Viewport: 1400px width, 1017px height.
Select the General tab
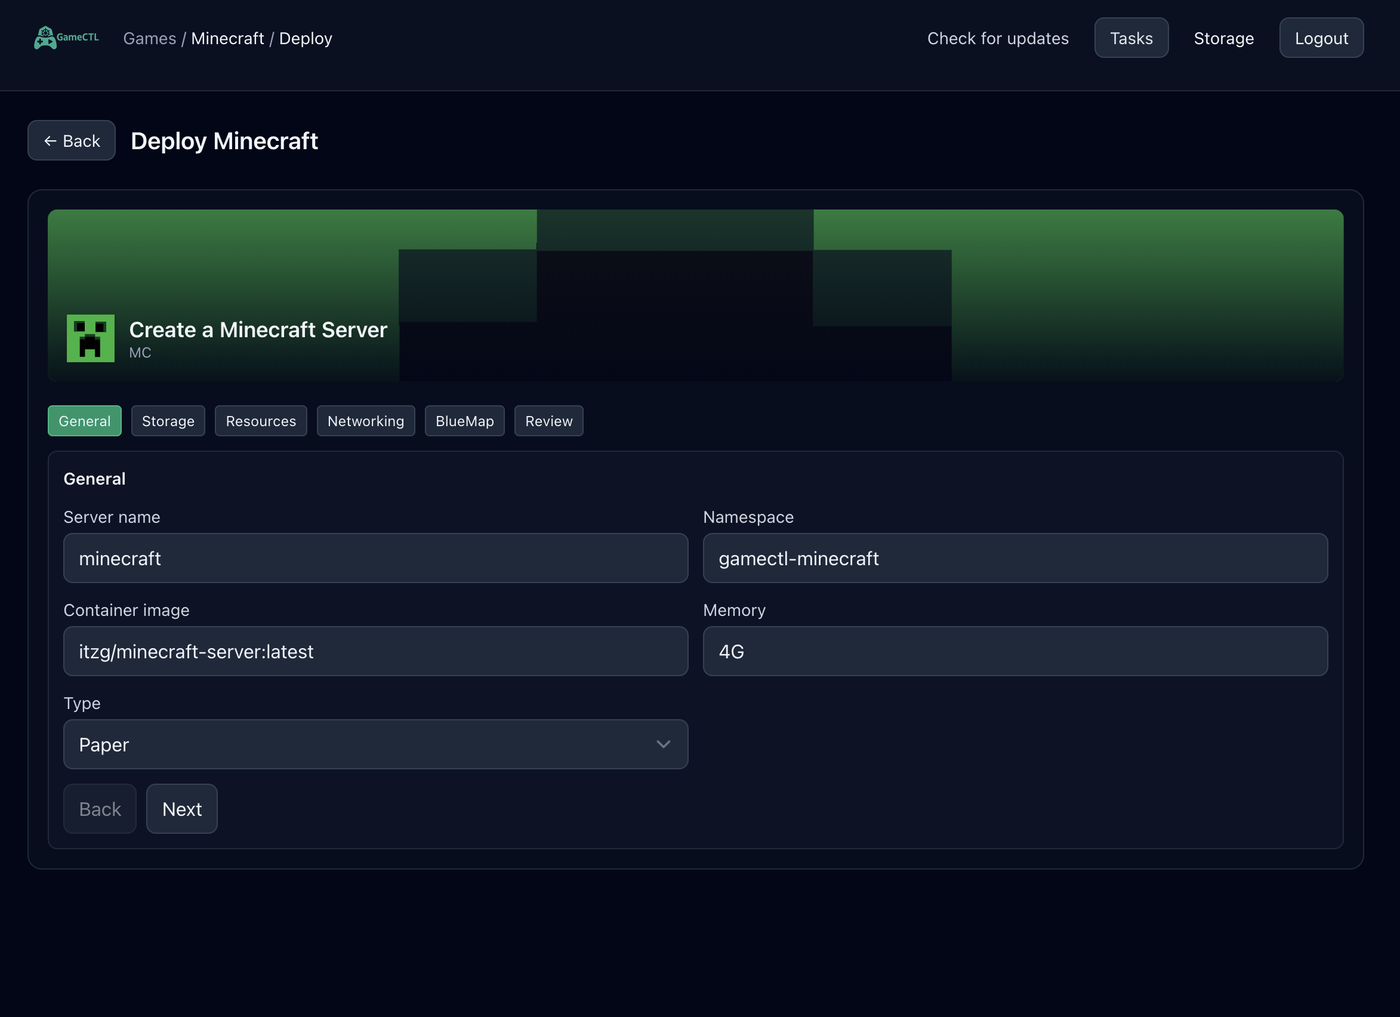[85, 421]
